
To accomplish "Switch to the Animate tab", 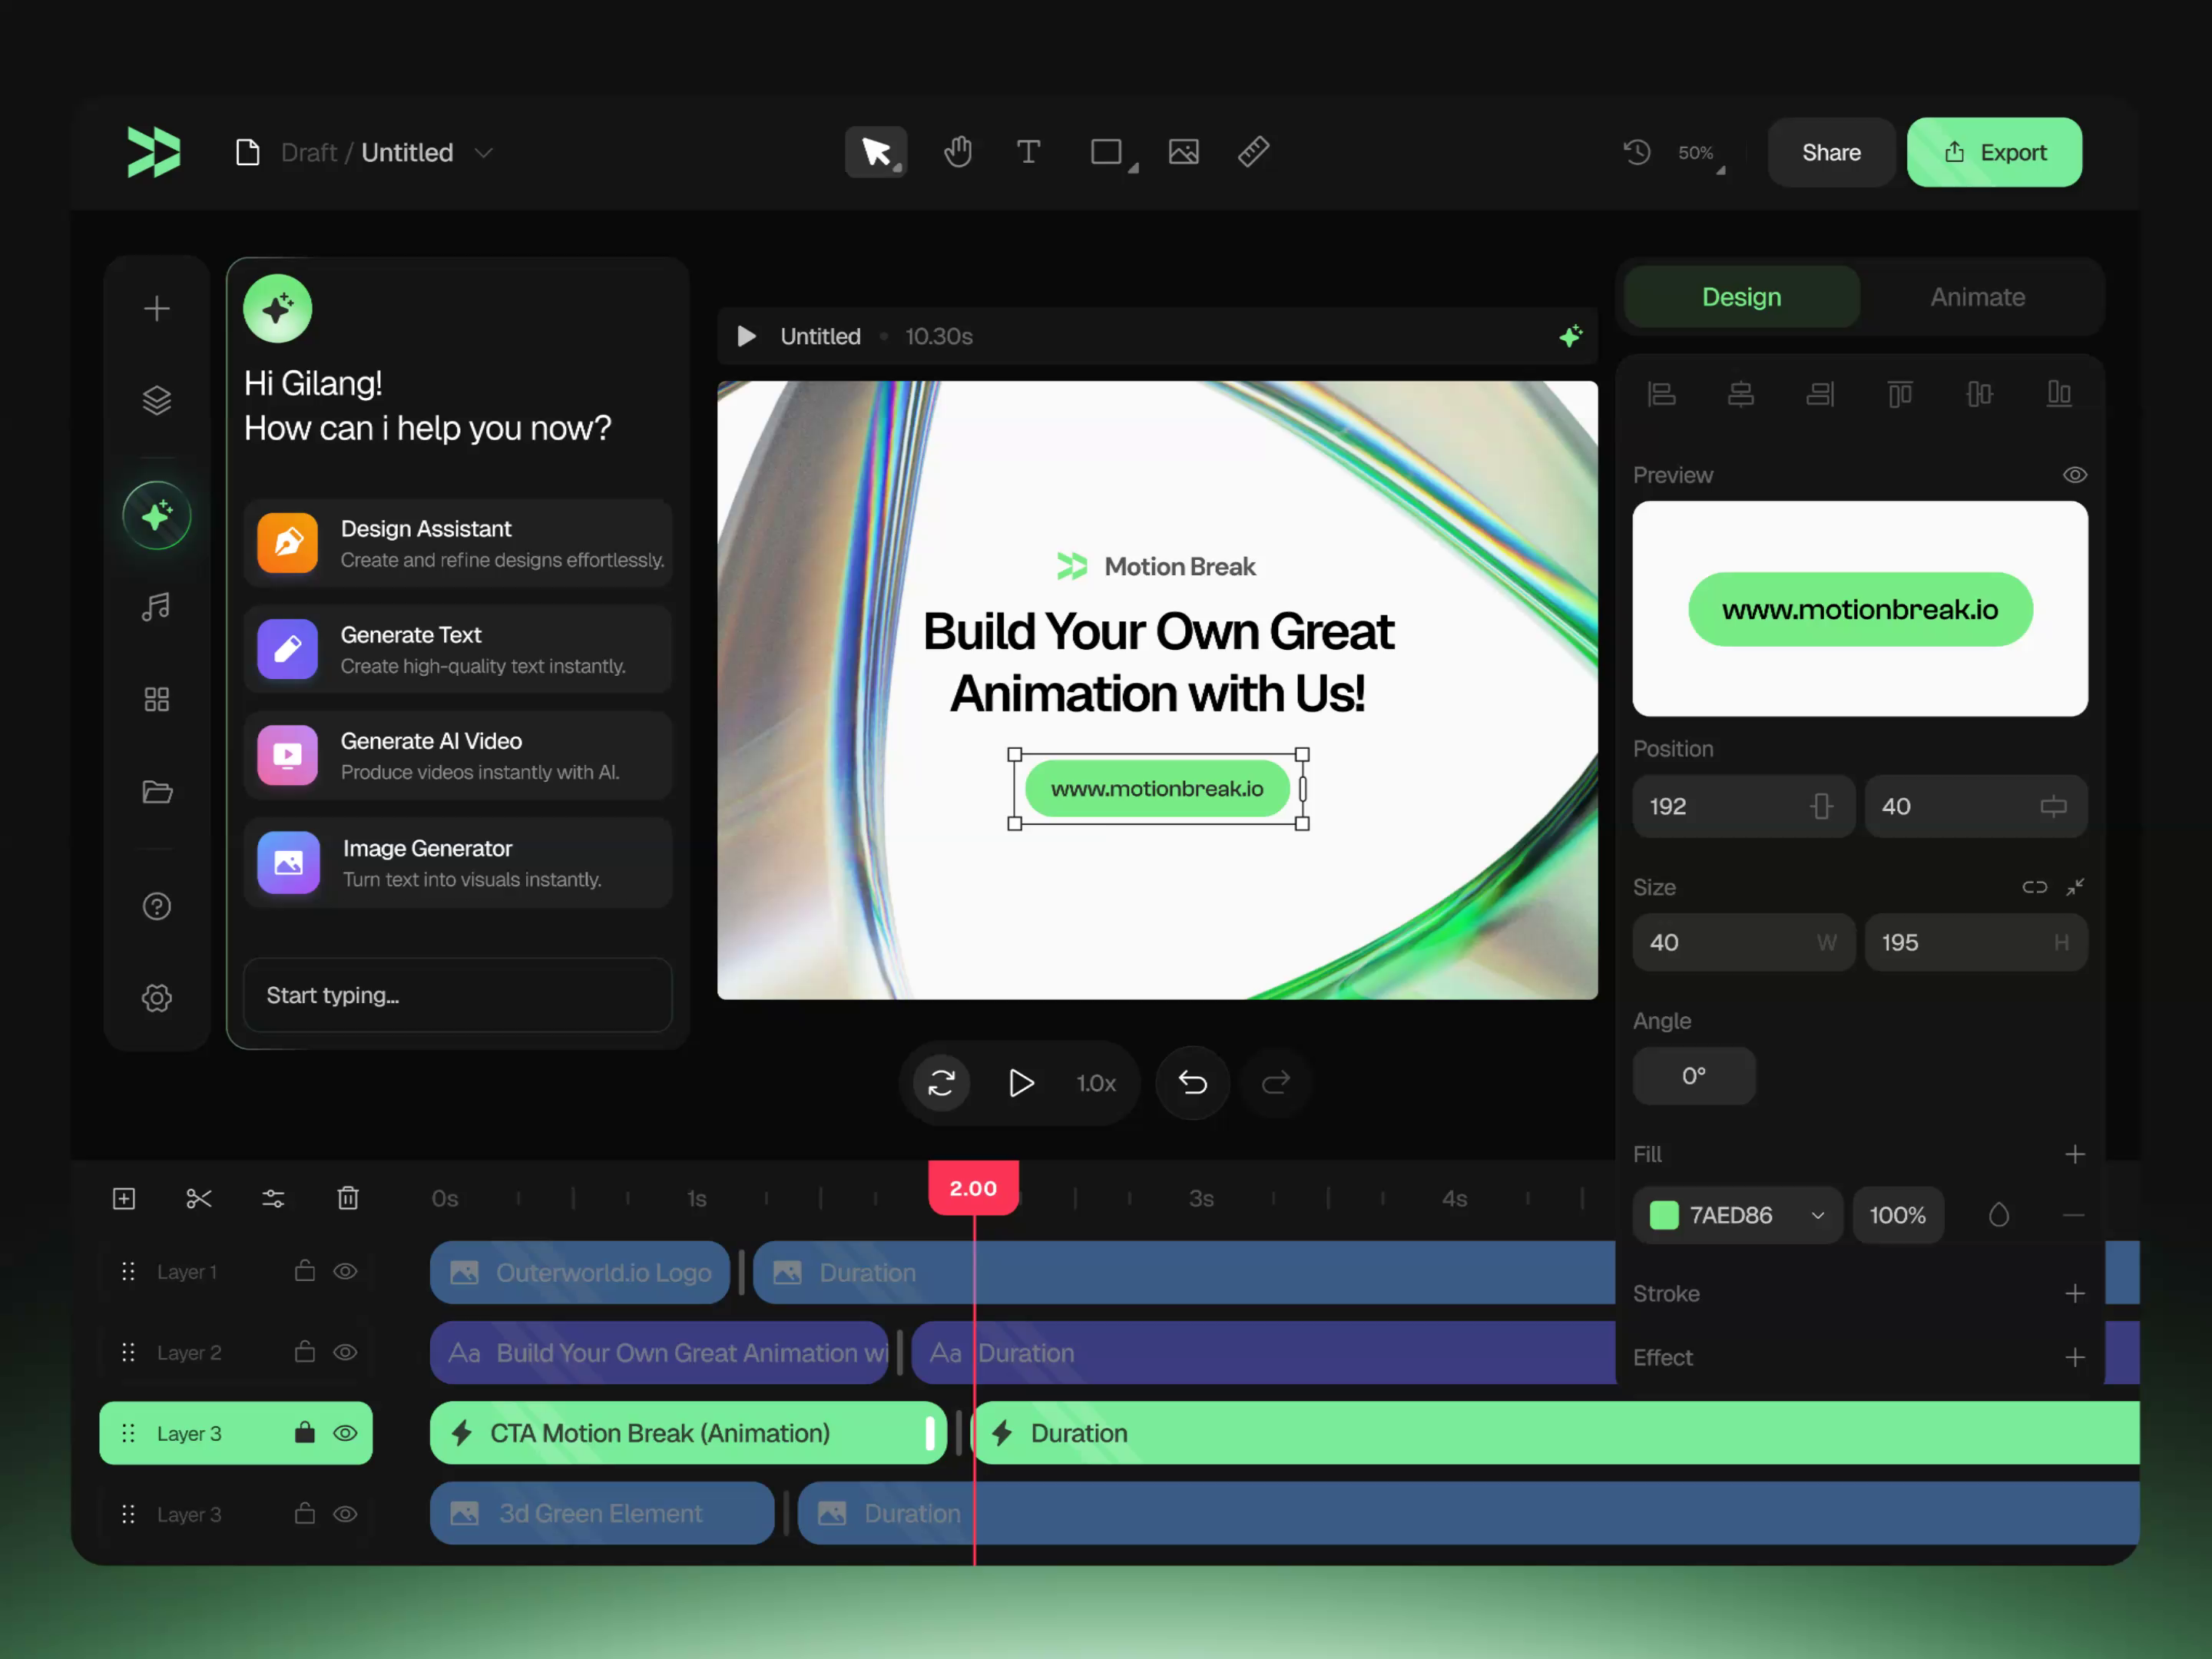I will click(x=1977, y=297).
